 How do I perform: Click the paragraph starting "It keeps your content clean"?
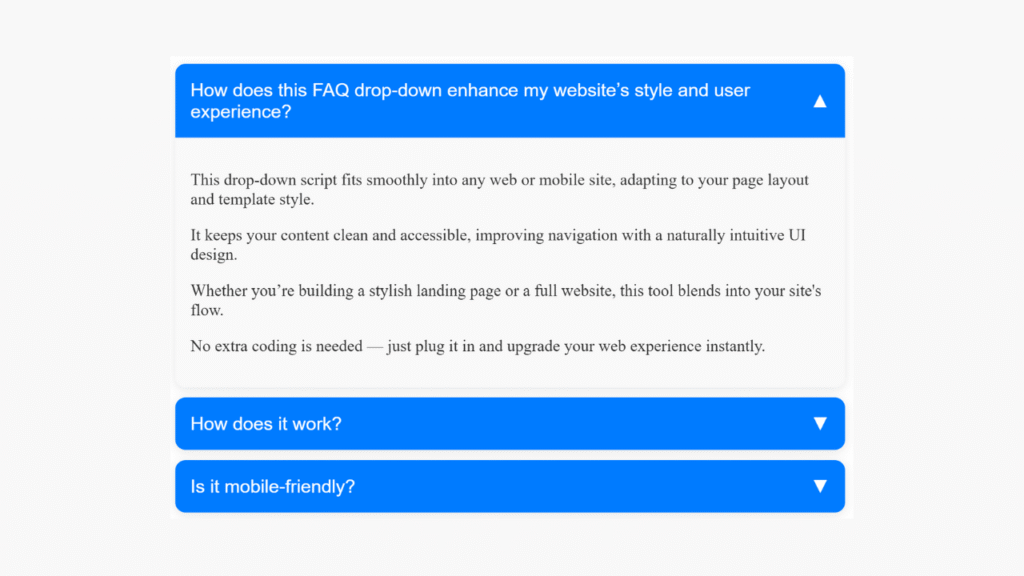[499, 236]
